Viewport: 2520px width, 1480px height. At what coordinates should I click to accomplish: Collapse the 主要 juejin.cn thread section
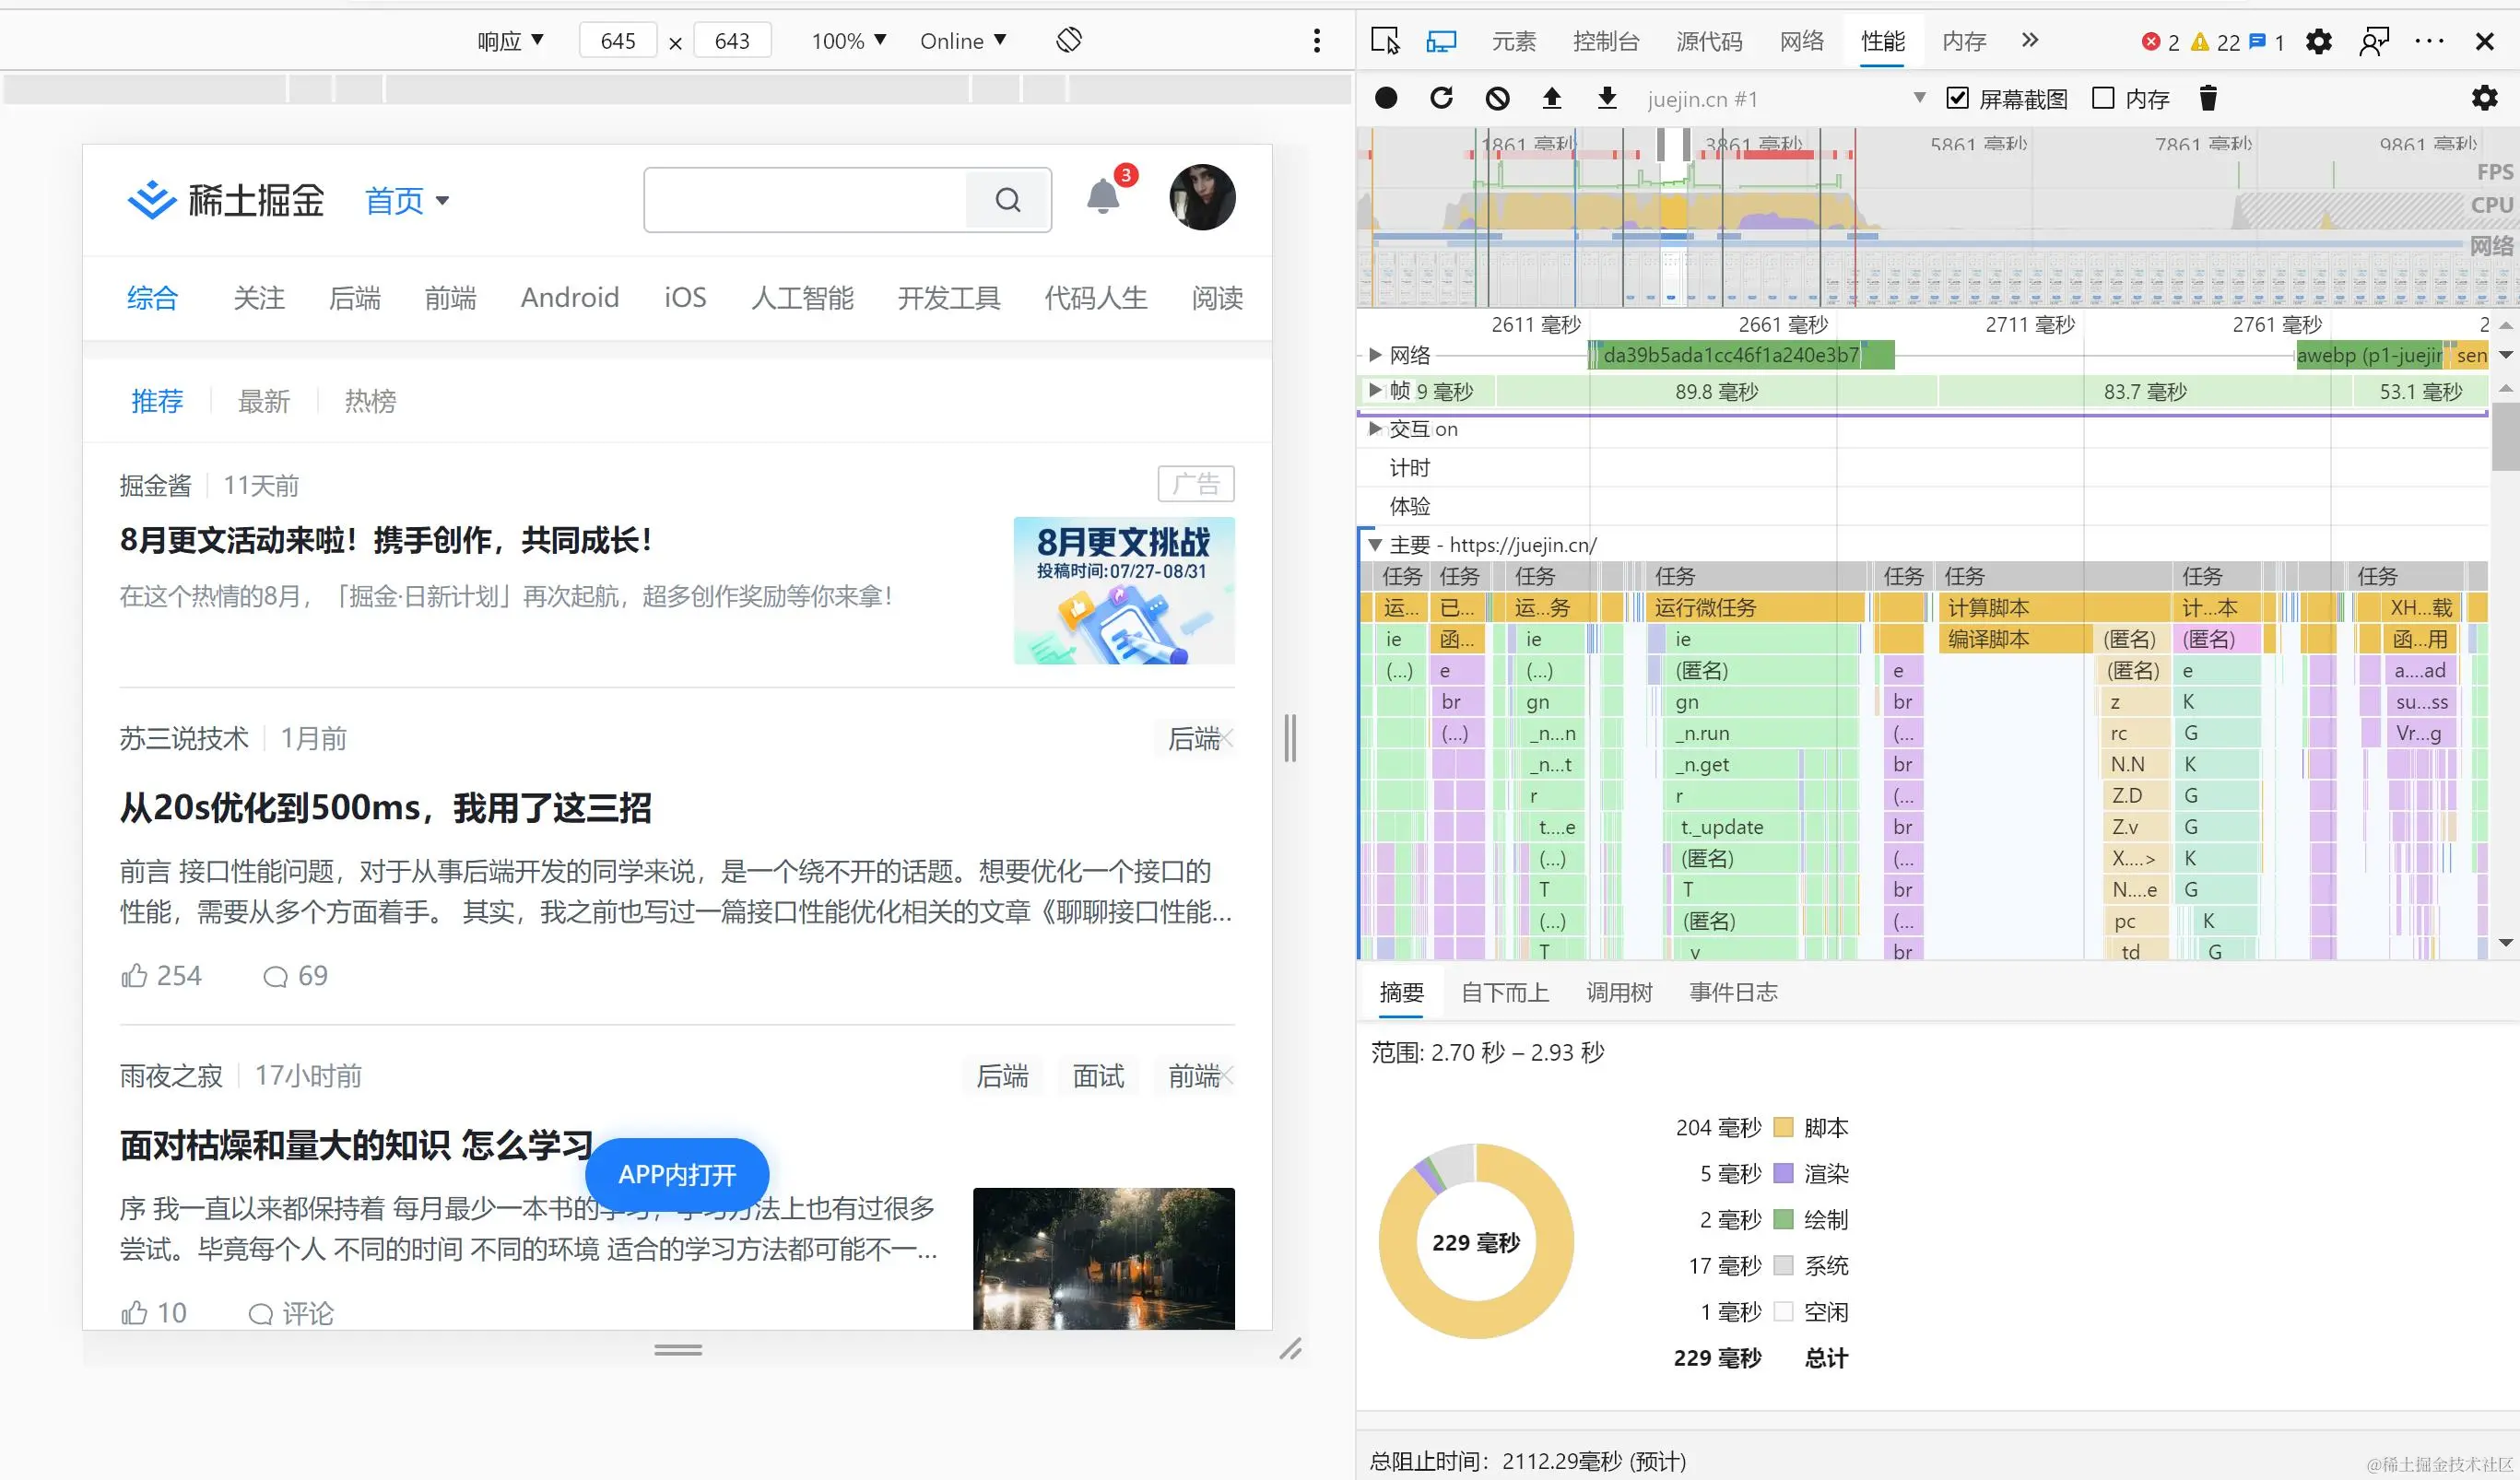pyautogui.click(x=1376, y=545)
